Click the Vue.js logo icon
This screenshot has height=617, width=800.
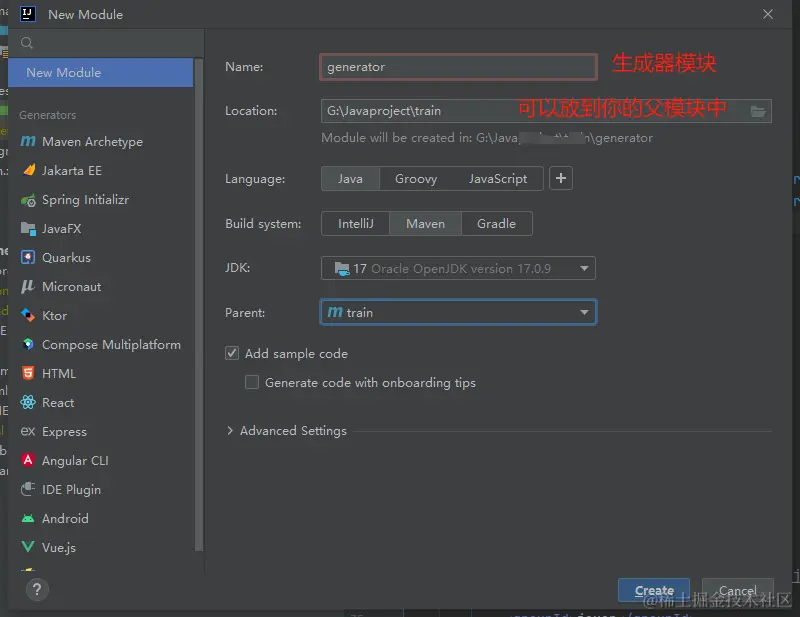[x=28, y=547]
